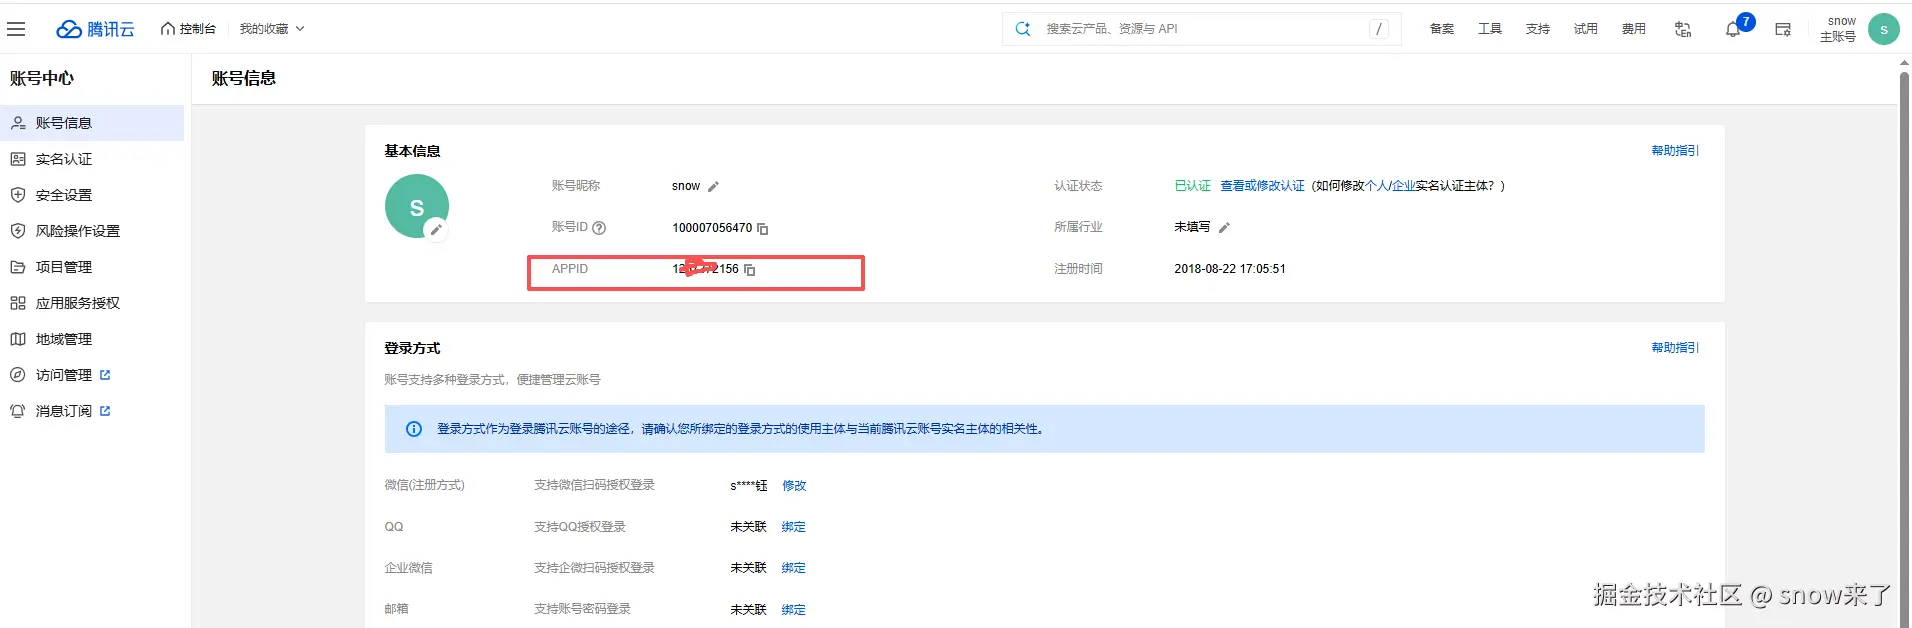Screen dimensions: 1912x628
Task: Copy the APPID value
Action: [x=750, y=270]
